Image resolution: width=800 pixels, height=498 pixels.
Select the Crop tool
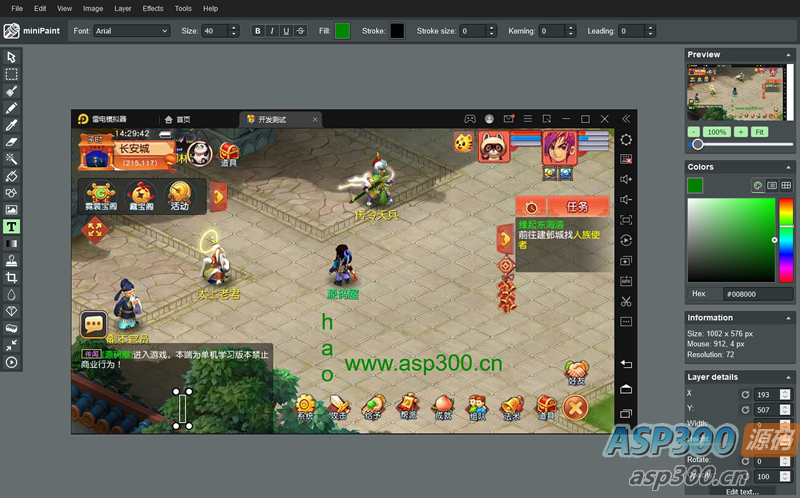[x=12, y=277]
